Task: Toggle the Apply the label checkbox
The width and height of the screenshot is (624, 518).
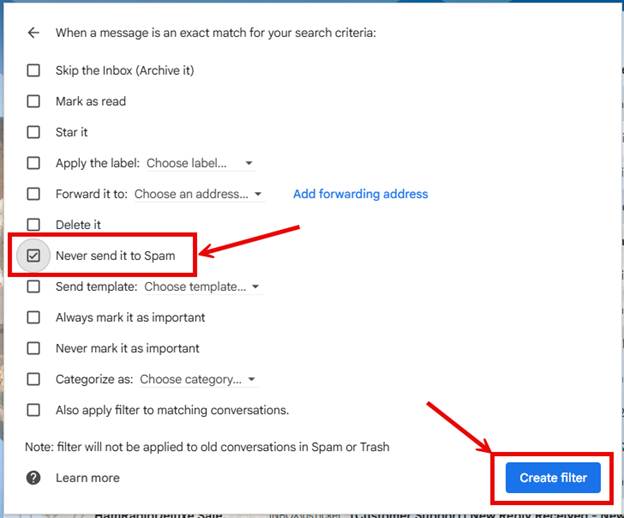Action: (34, 163)
